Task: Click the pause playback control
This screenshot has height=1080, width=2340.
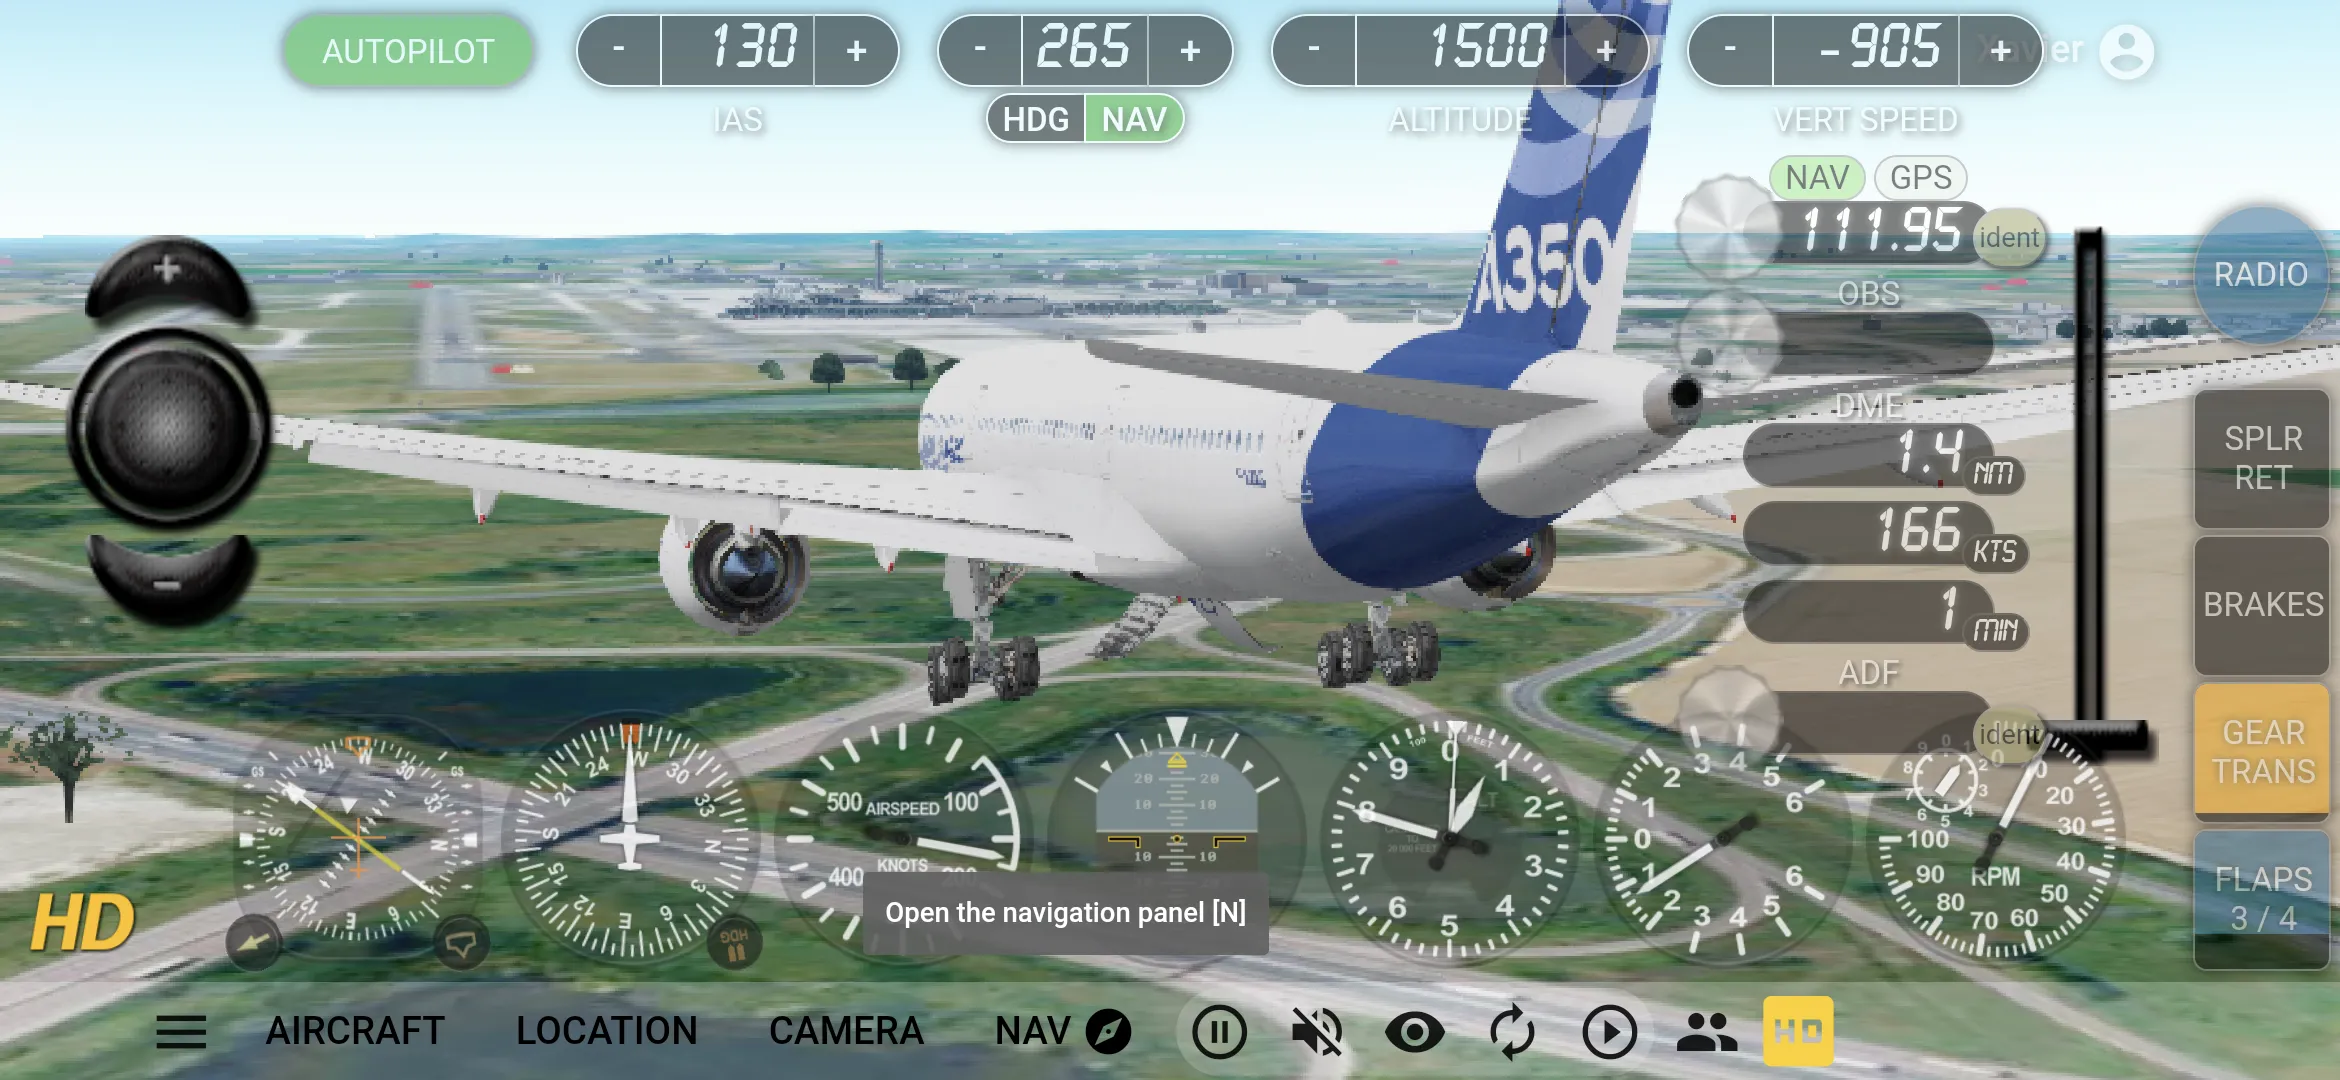Action: pos(1222,1029)
